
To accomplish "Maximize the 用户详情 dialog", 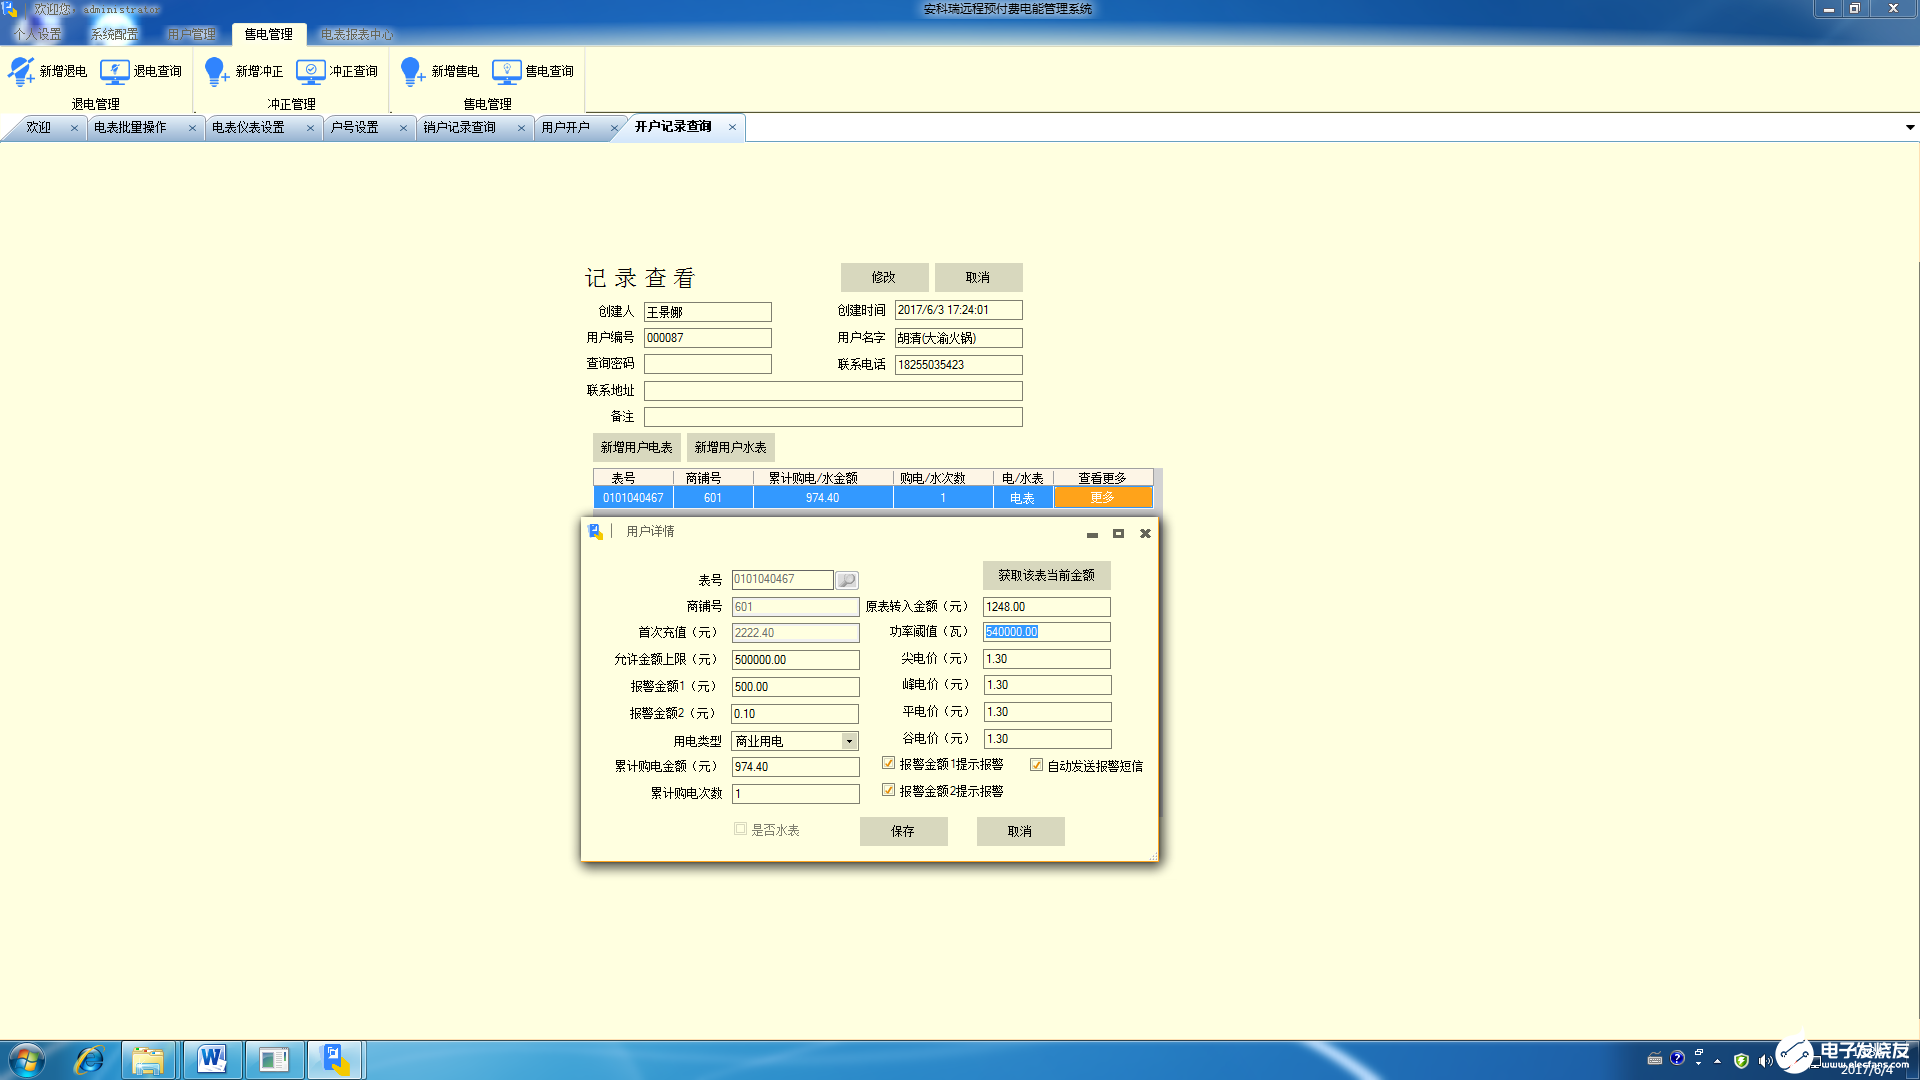I will (1118, 534).
